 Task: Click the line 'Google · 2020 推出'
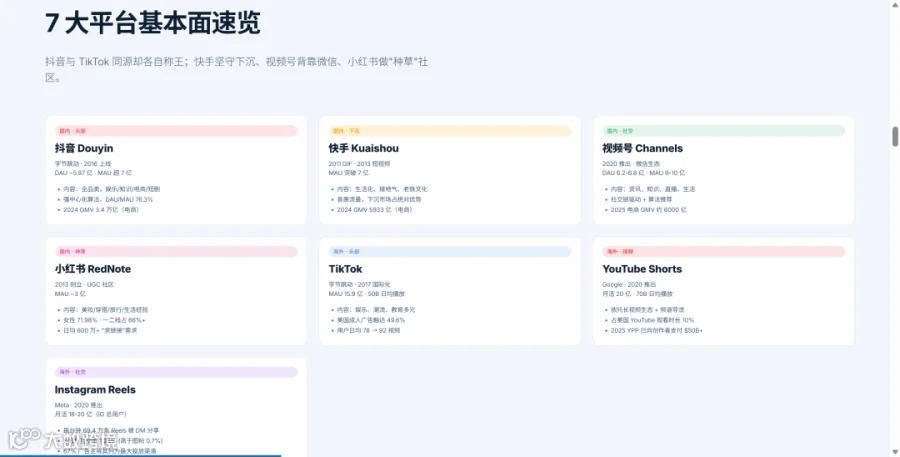point(629,284)
